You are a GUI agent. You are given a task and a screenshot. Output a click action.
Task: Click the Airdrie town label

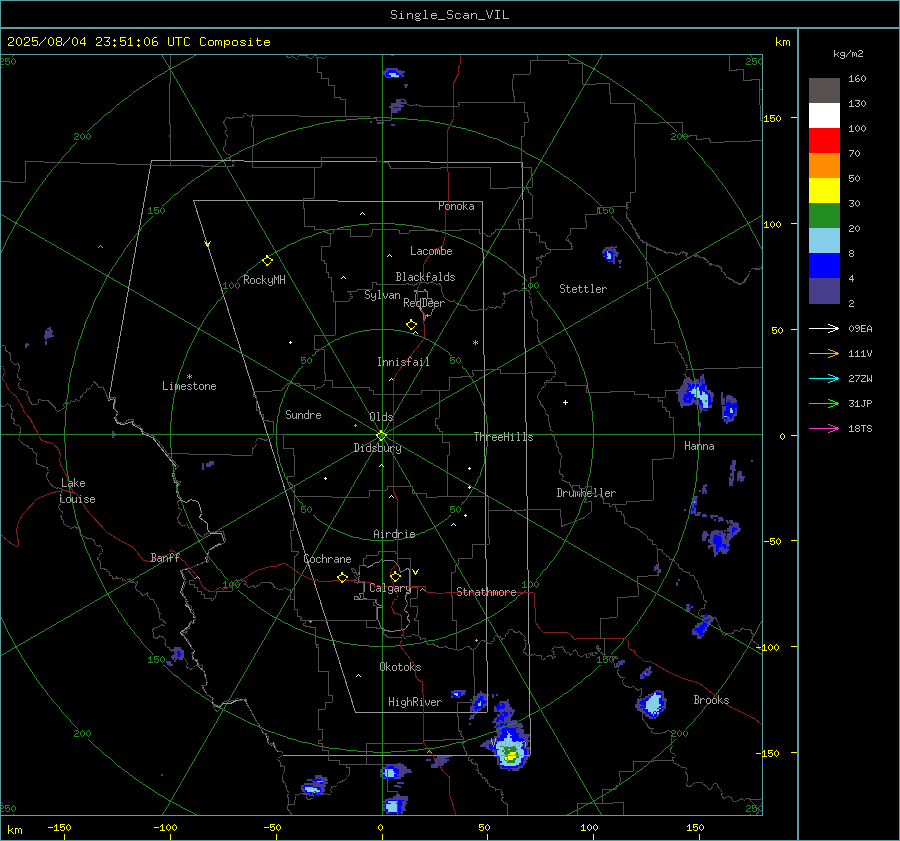click(x=394, y=534)
